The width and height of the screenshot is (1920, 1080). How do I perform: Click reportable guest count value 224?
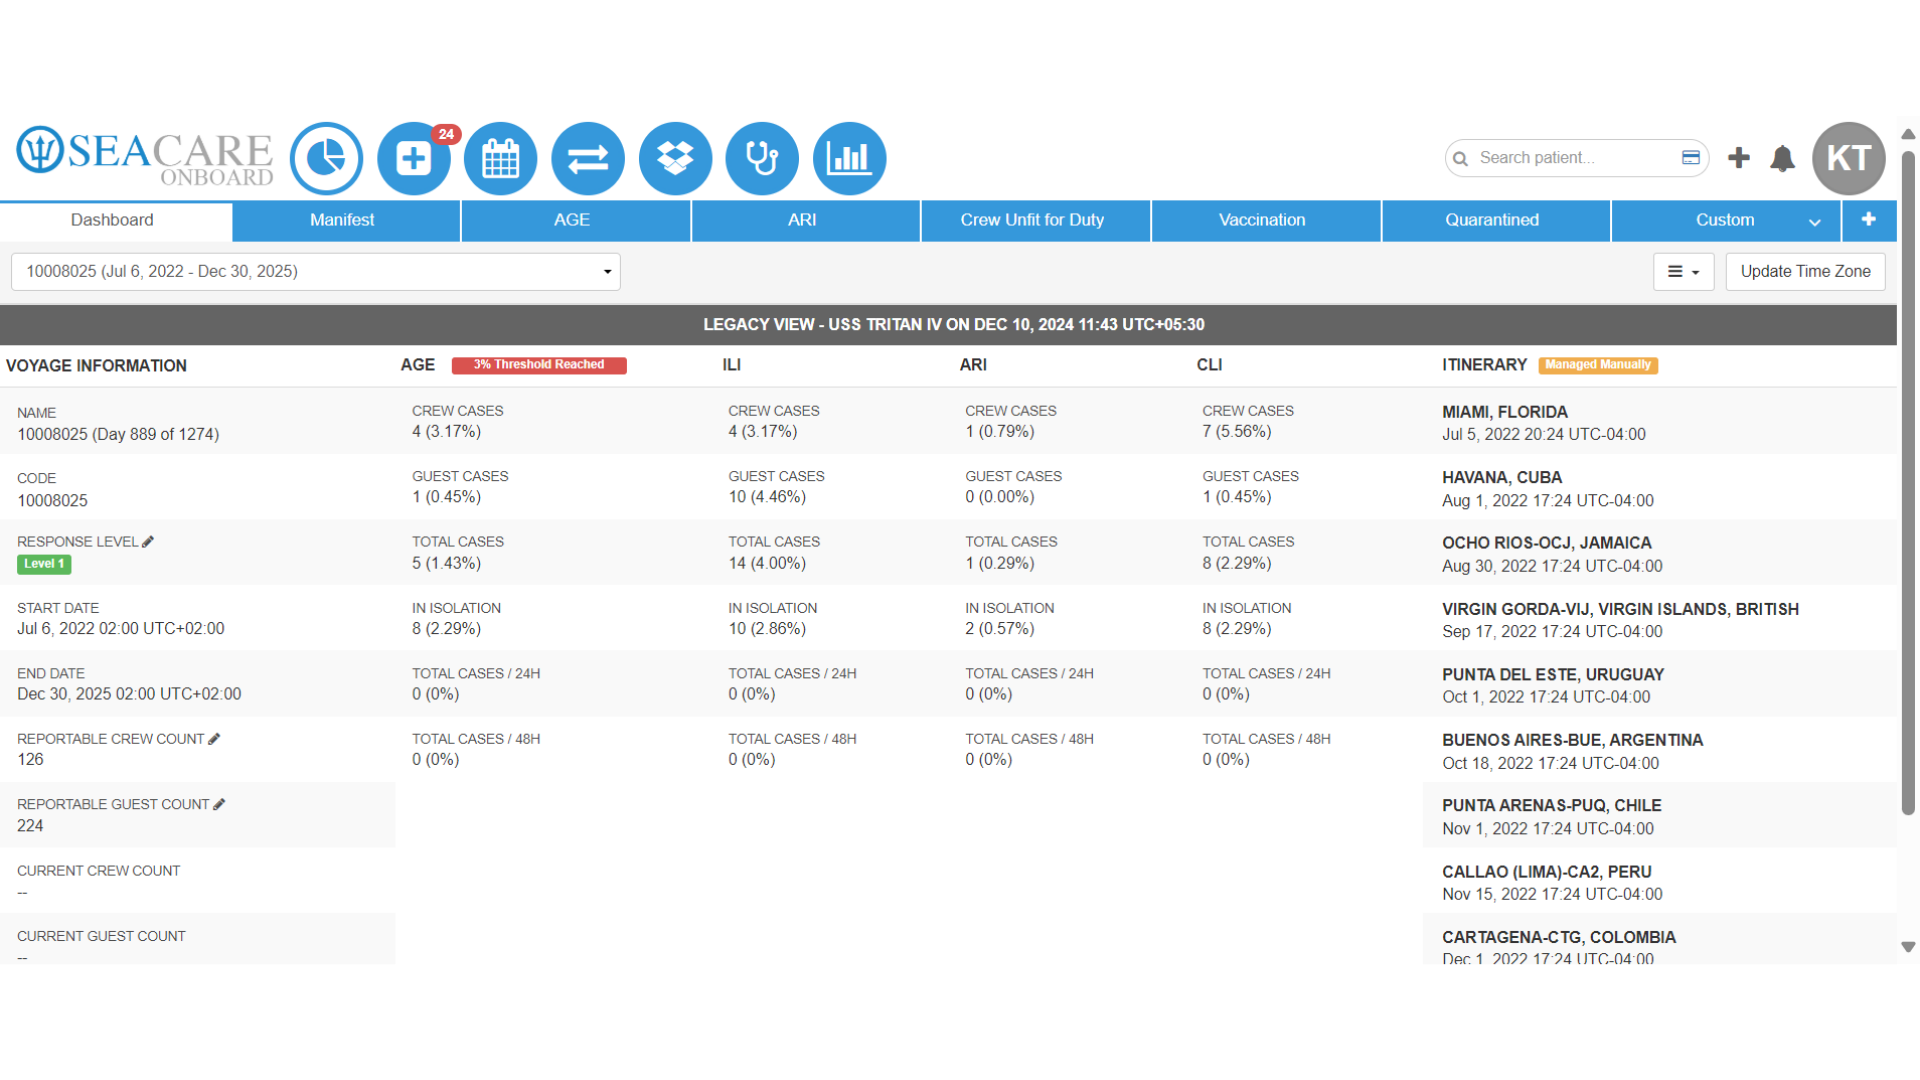[x=30, y=826]
